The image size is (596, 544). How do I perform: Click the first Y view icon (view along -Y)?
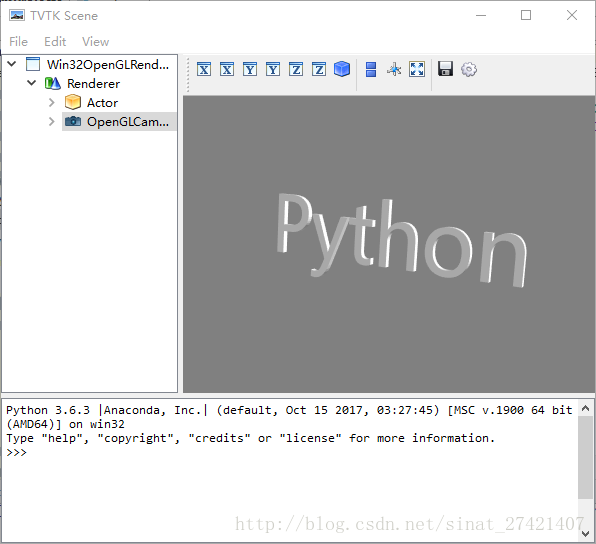click(x=250, y=70)
